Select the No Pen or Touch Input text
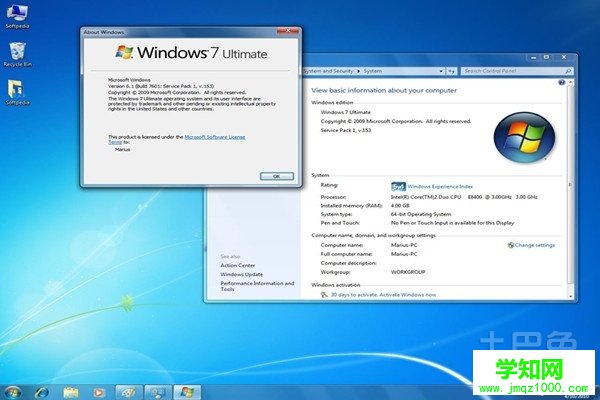Image resolution: width=600 pixels, height=400 pixels. 452,223
